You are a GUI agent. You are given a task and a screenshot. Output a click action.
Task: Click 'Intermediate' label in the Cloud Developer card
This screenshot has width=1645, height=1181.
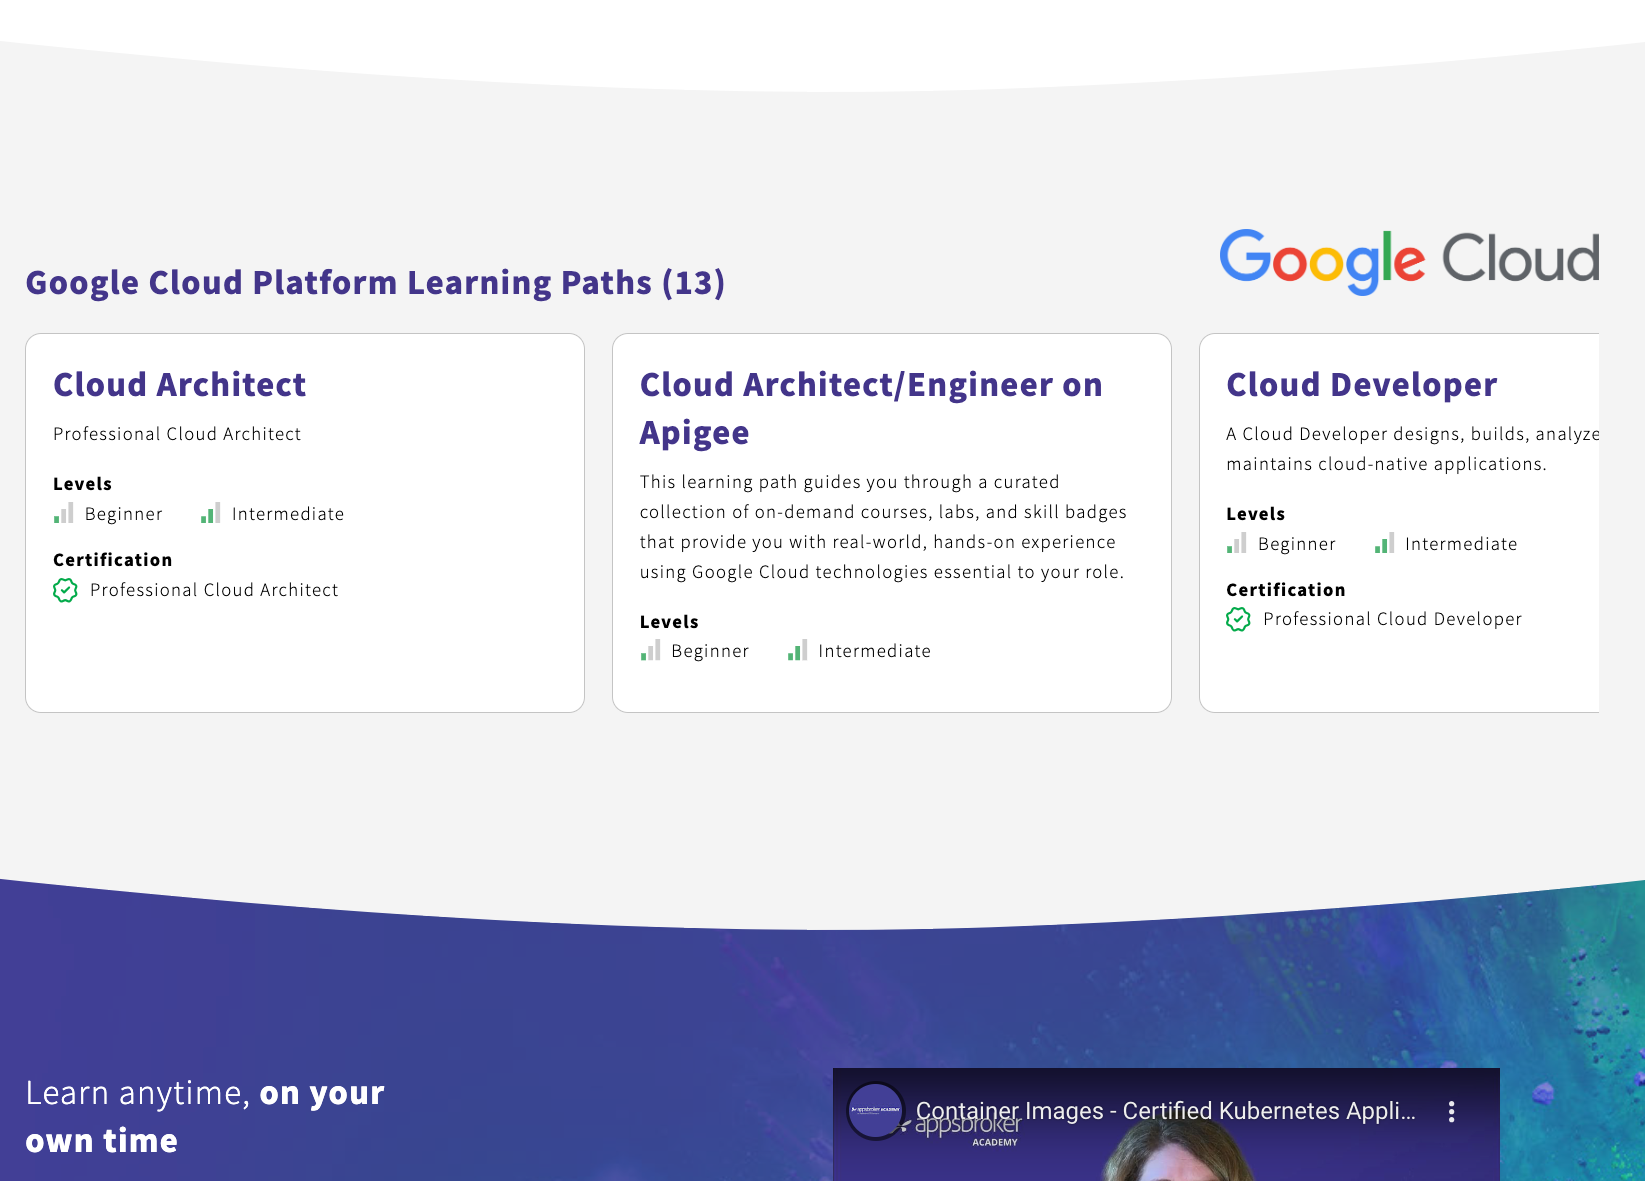point(1461,544)
